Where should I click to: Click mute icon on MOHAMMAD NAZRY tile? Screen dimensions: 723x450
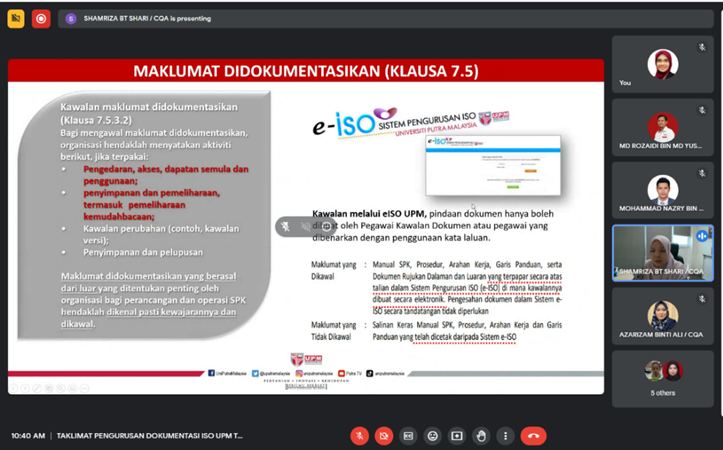pos(702,173)
